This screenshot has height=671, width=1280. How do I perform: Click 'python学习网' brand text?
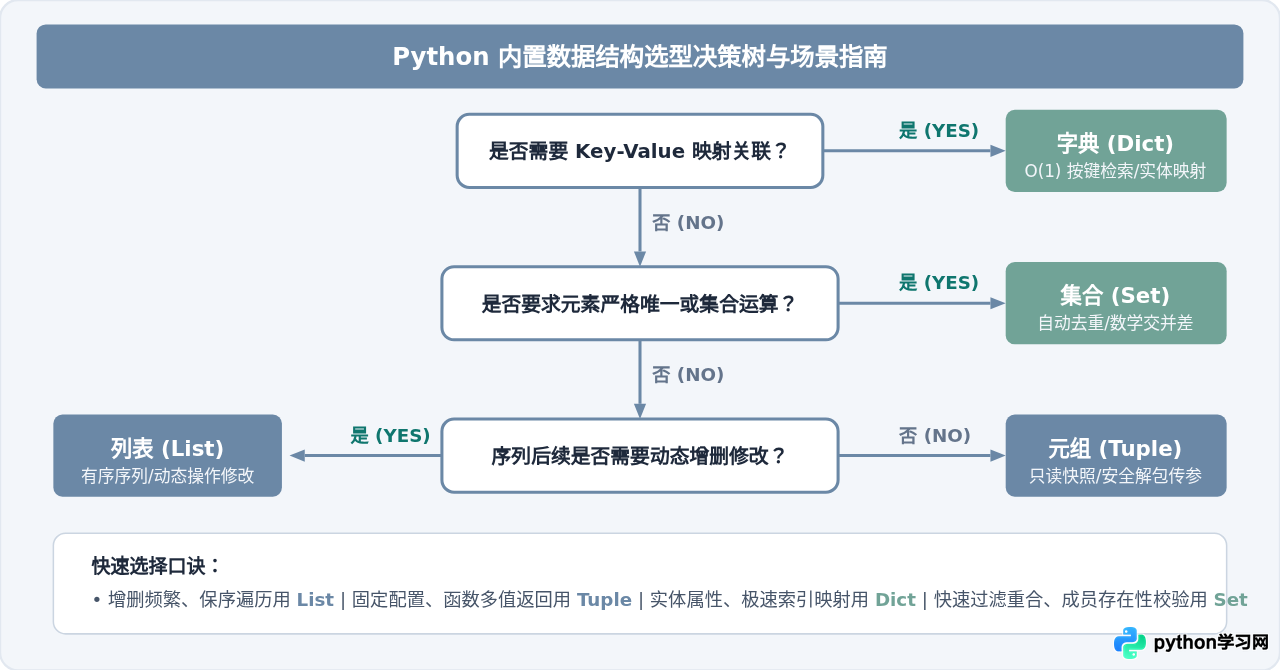pos(1211,643)
